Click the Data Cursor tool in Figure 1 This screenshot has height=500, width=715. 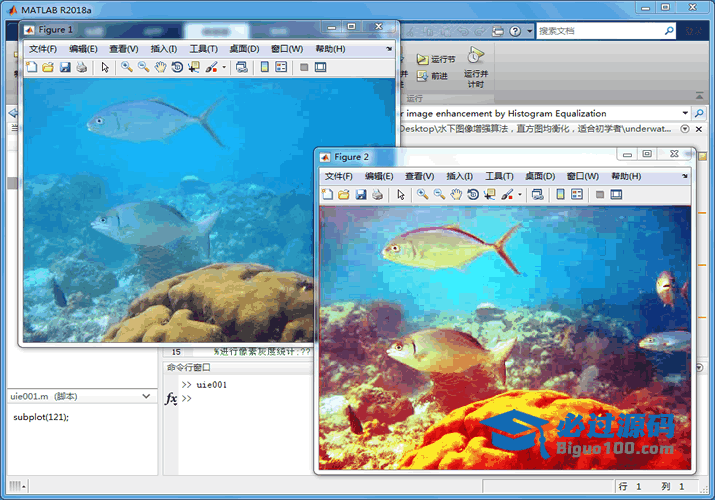(x=194, y=68)
